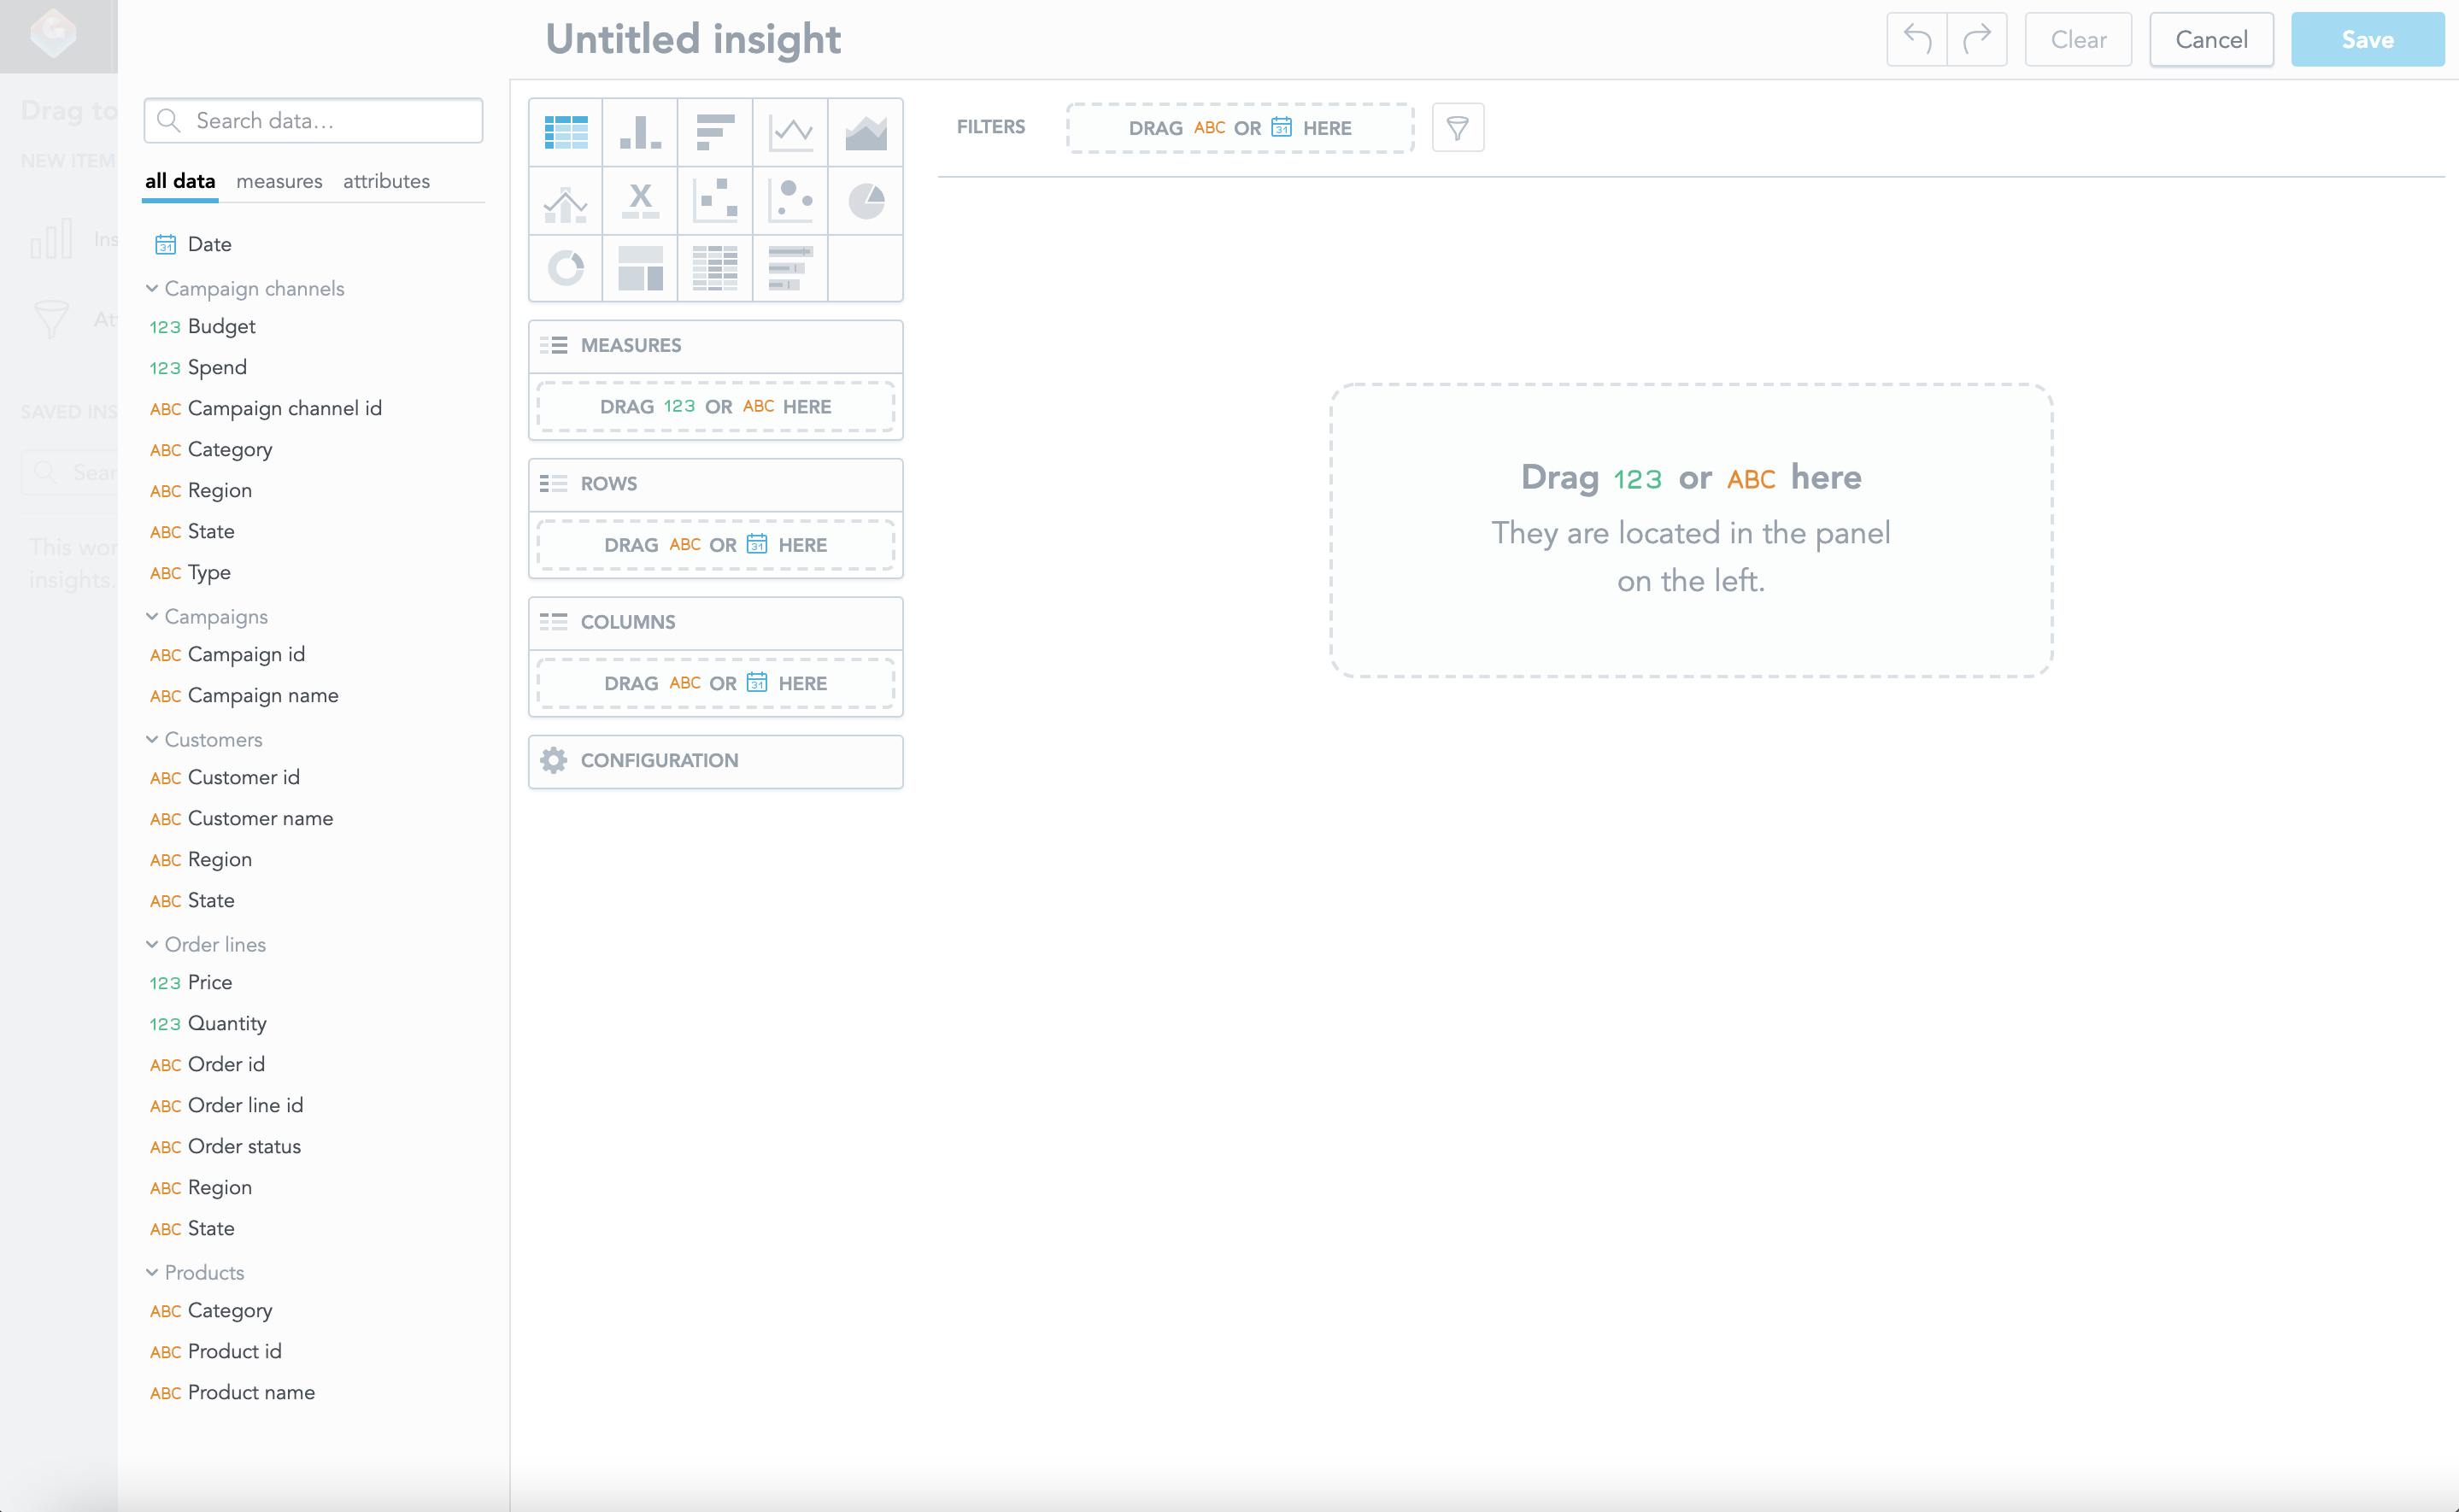Switch to the measures tab
The height and width of the screenshot is (1512, 2459).
point(279,181)
